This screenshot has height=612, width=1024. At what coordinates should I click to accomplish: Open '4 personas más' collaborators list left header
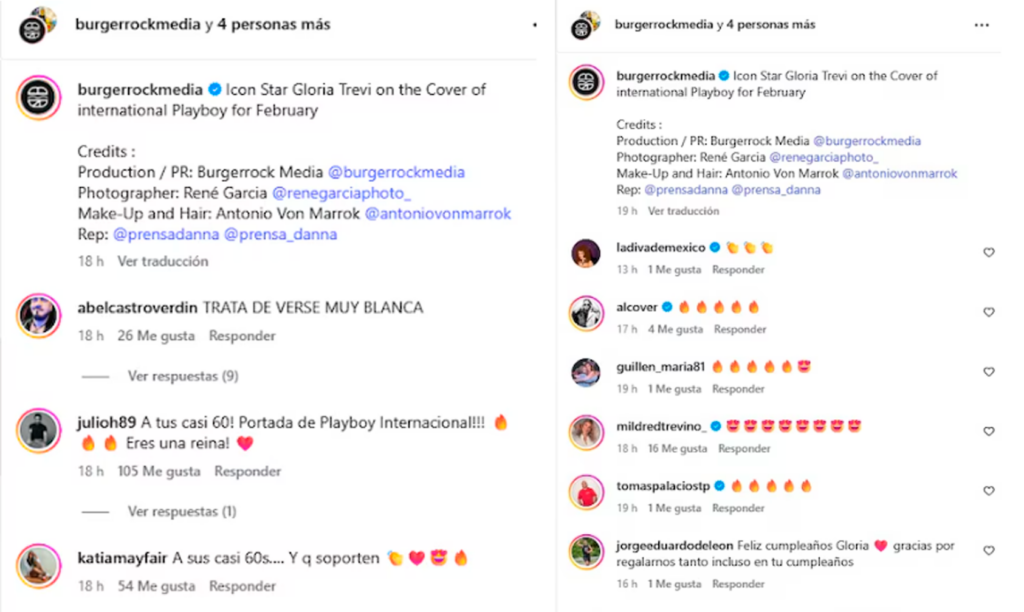(x=274, y=24)
